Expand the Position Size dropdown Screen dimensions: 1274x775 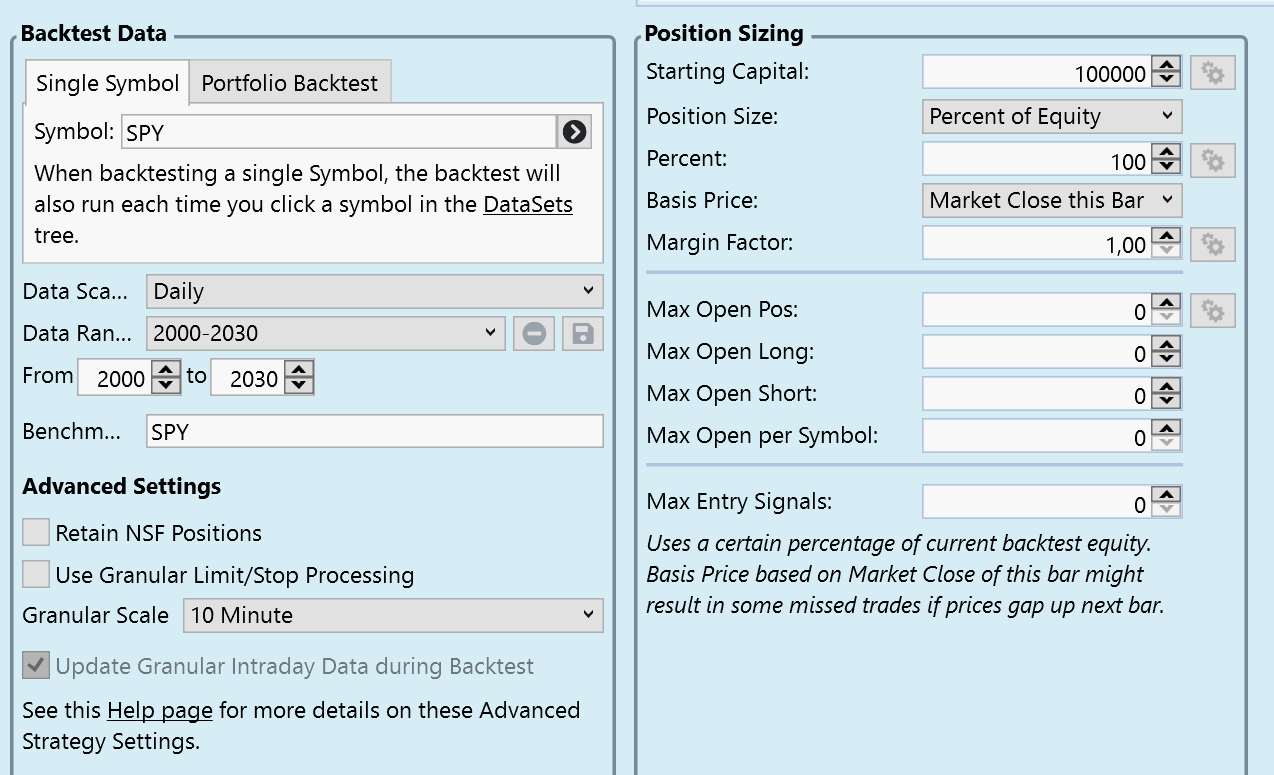click(1051, 117)
